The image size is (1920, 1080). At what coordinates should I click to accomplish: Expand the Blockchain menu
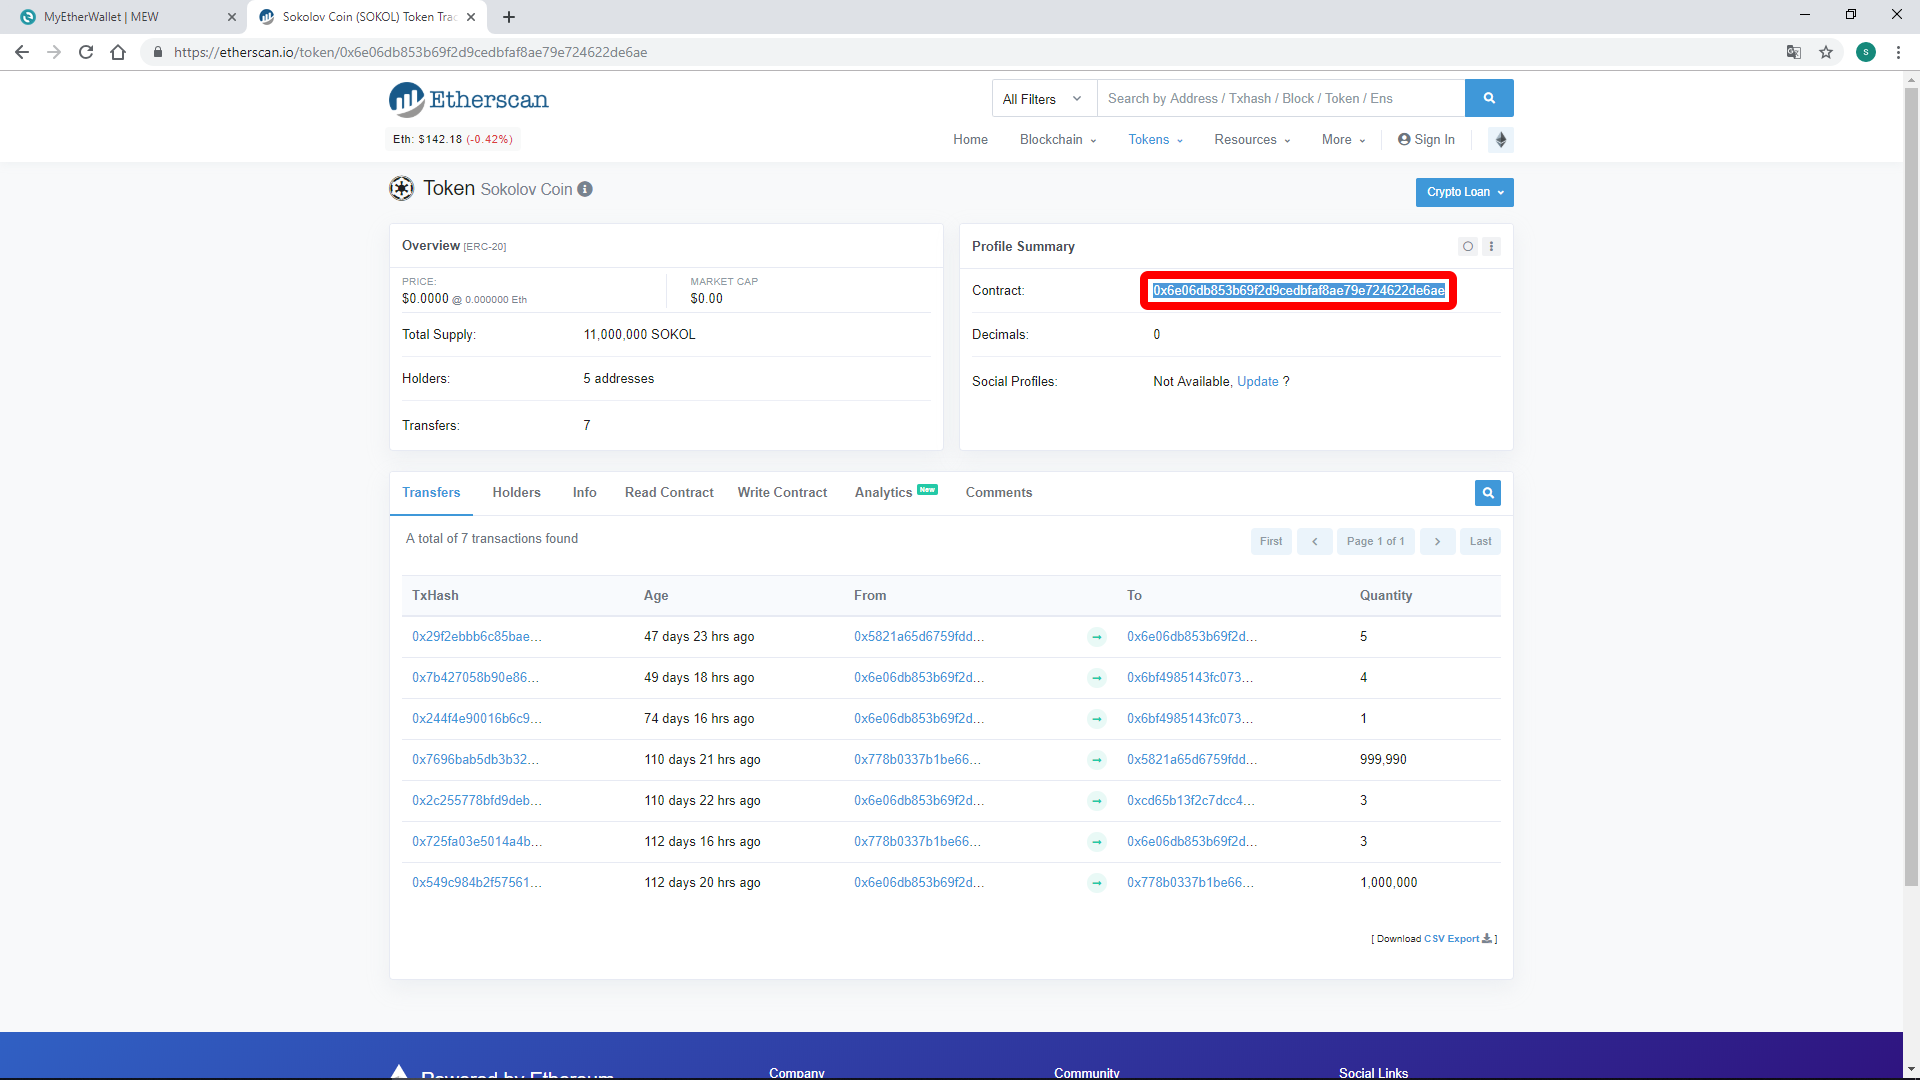(x=1058, y=140)
